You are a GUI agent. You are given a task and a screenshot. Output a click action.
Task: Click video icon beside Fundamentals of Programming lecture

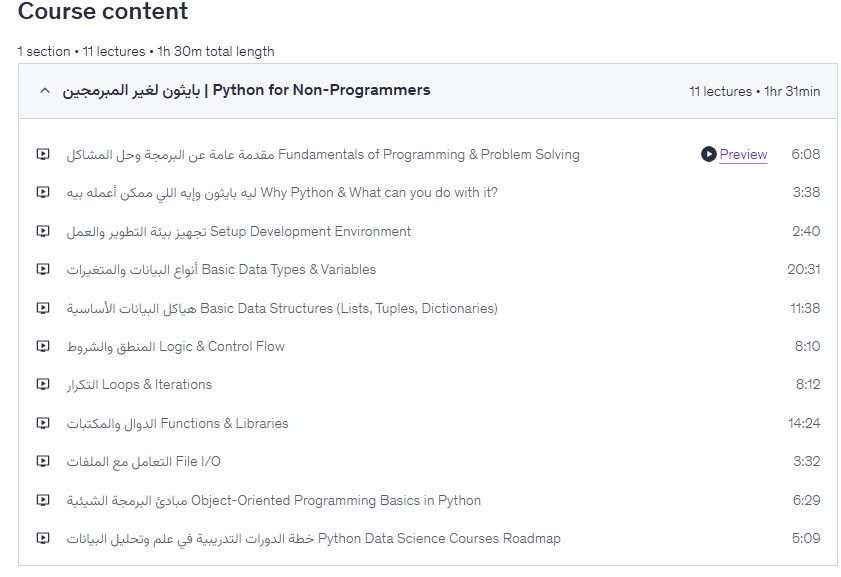pyautogui.click(x=43, y=155)
